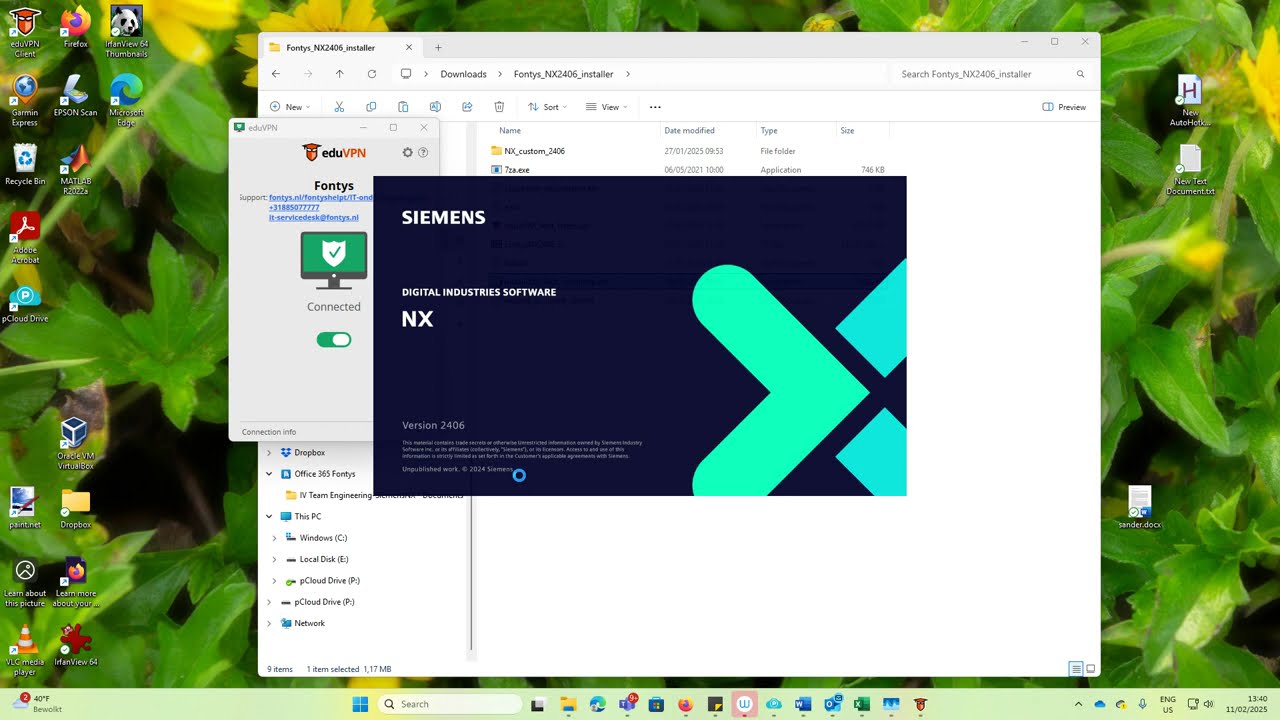
Task: Open eduVPN help question mark
Action: tap(423, 152)
